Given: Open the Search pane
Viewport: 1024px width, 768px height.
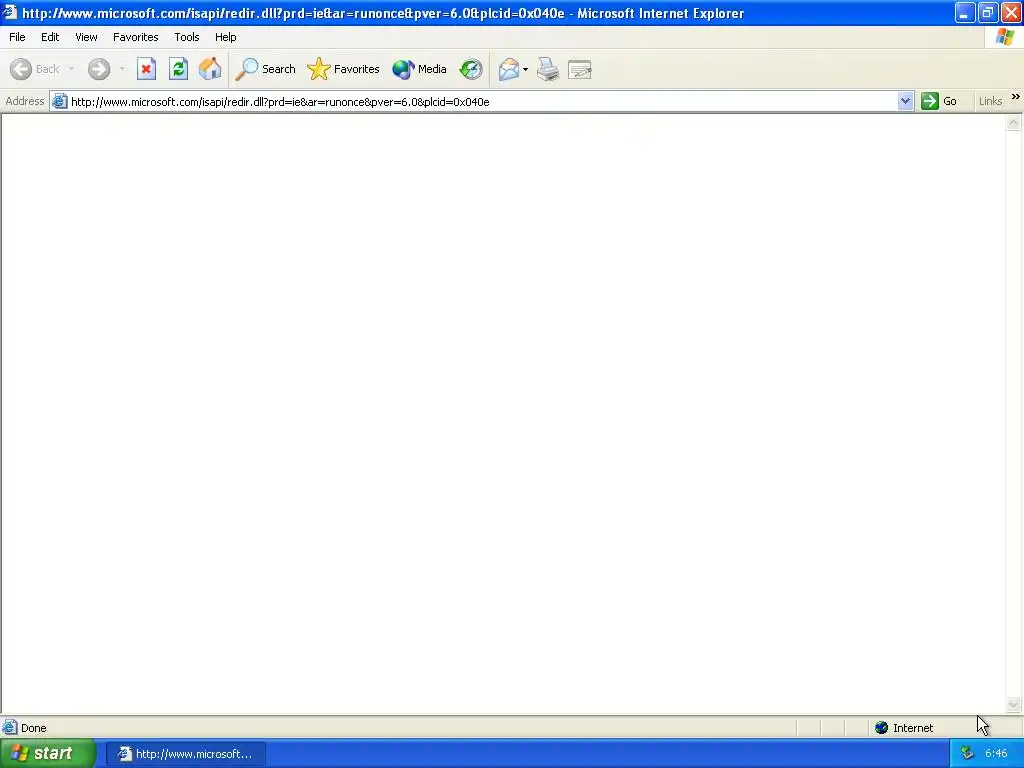Looking at the screenshot, I should (x=265, y=69).
